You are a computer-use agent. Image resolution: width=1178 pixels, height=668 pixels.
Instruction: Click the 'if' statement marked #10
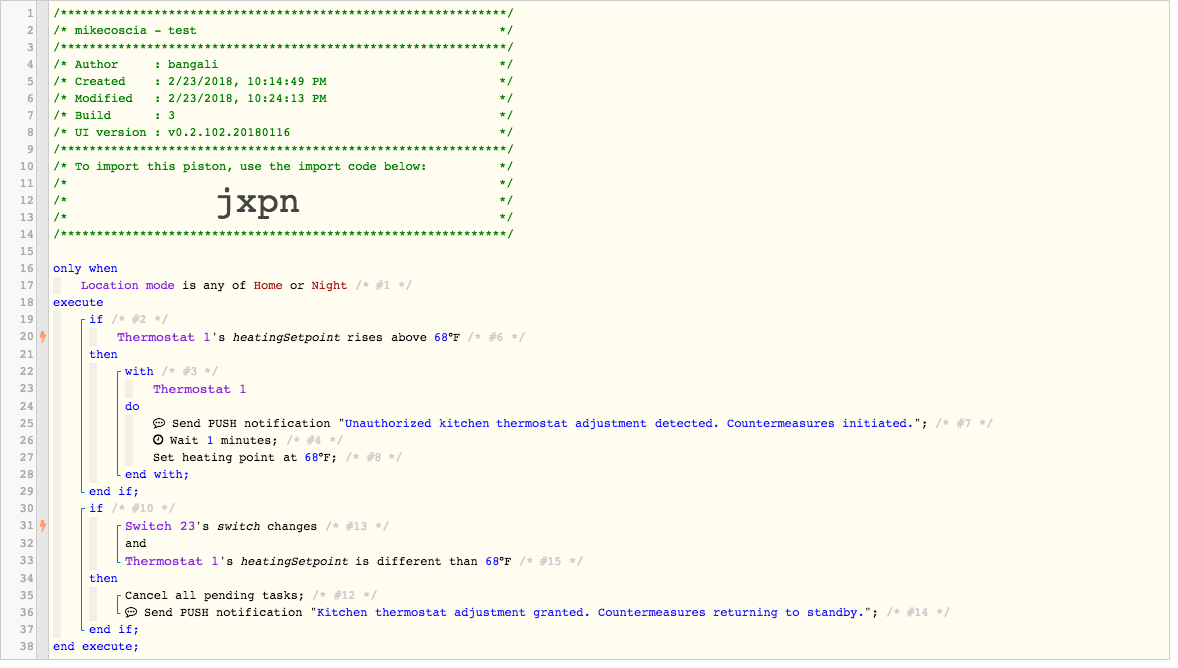96,509
